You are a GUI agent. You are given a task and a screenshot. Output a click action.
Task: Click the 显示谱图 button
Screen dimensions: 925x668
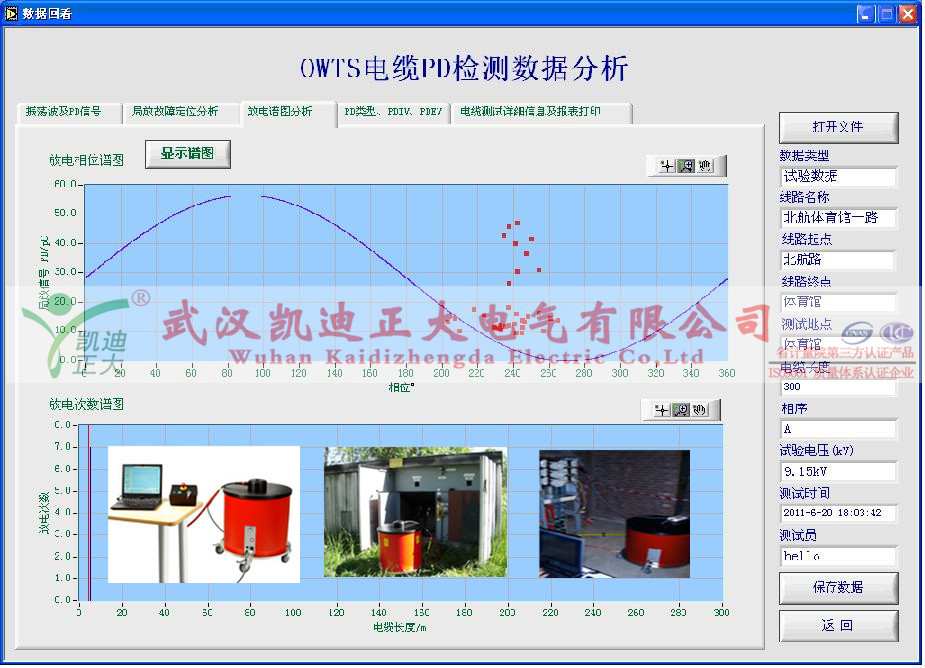186,155
